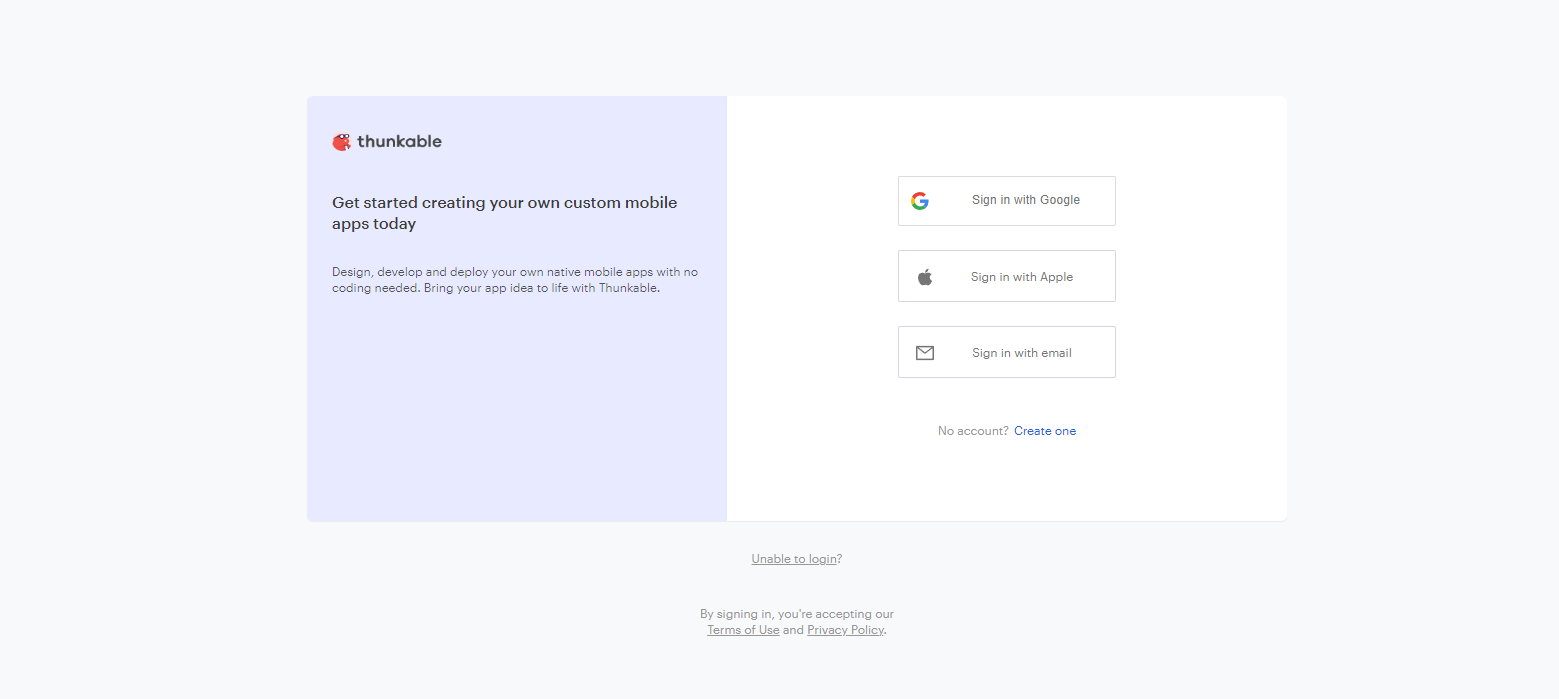Viewport: 1559px width, 699px height.
Task: Open the Terms of Use link
Action: 743,630
